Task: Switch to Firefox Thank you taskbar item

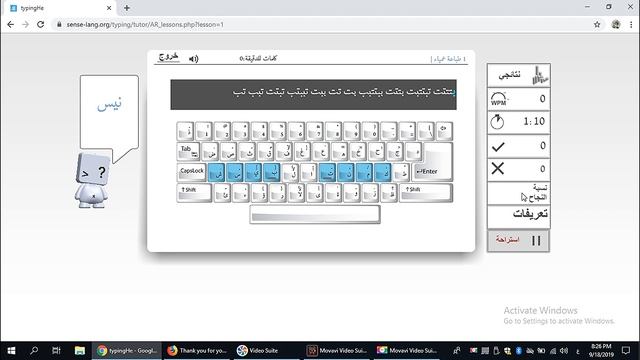Action: click(x=197, y=351)
